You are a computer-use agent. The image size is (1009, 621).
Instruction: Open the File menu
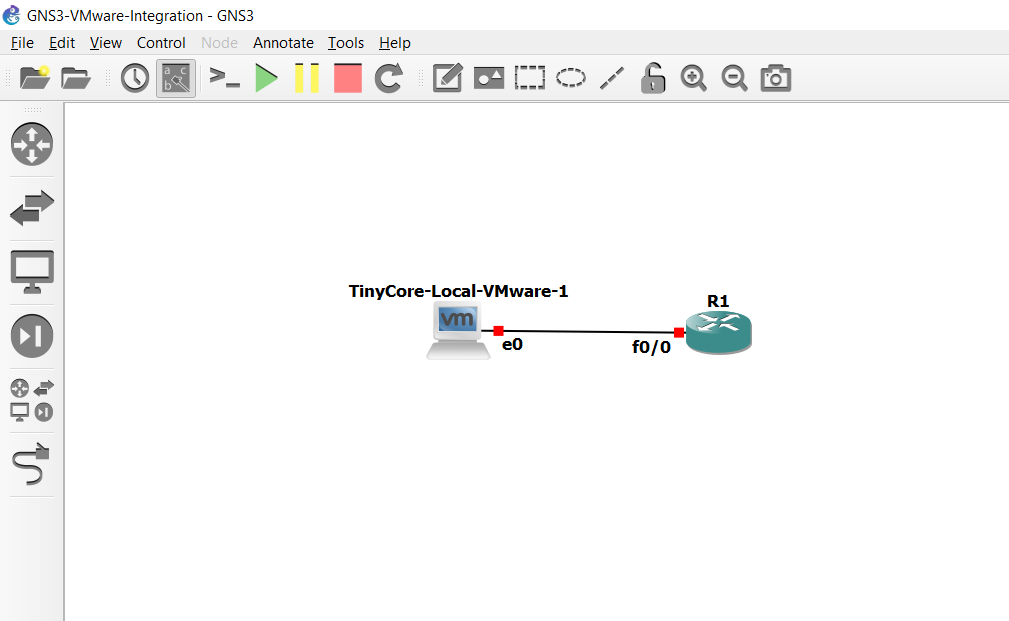point(22,43)
